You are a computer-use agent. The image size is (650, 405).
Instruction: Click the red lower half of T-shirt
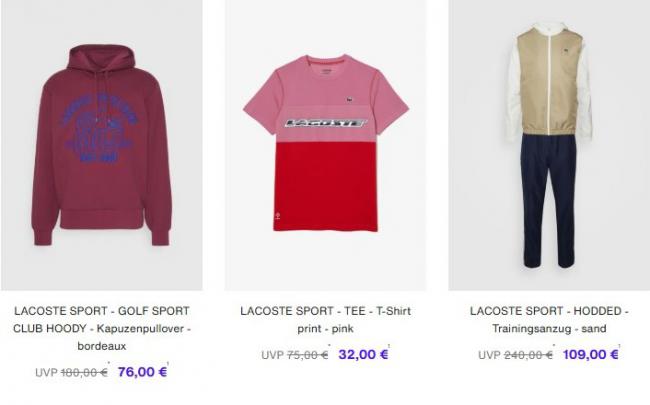pyautogui.click(x=326, y=187)
